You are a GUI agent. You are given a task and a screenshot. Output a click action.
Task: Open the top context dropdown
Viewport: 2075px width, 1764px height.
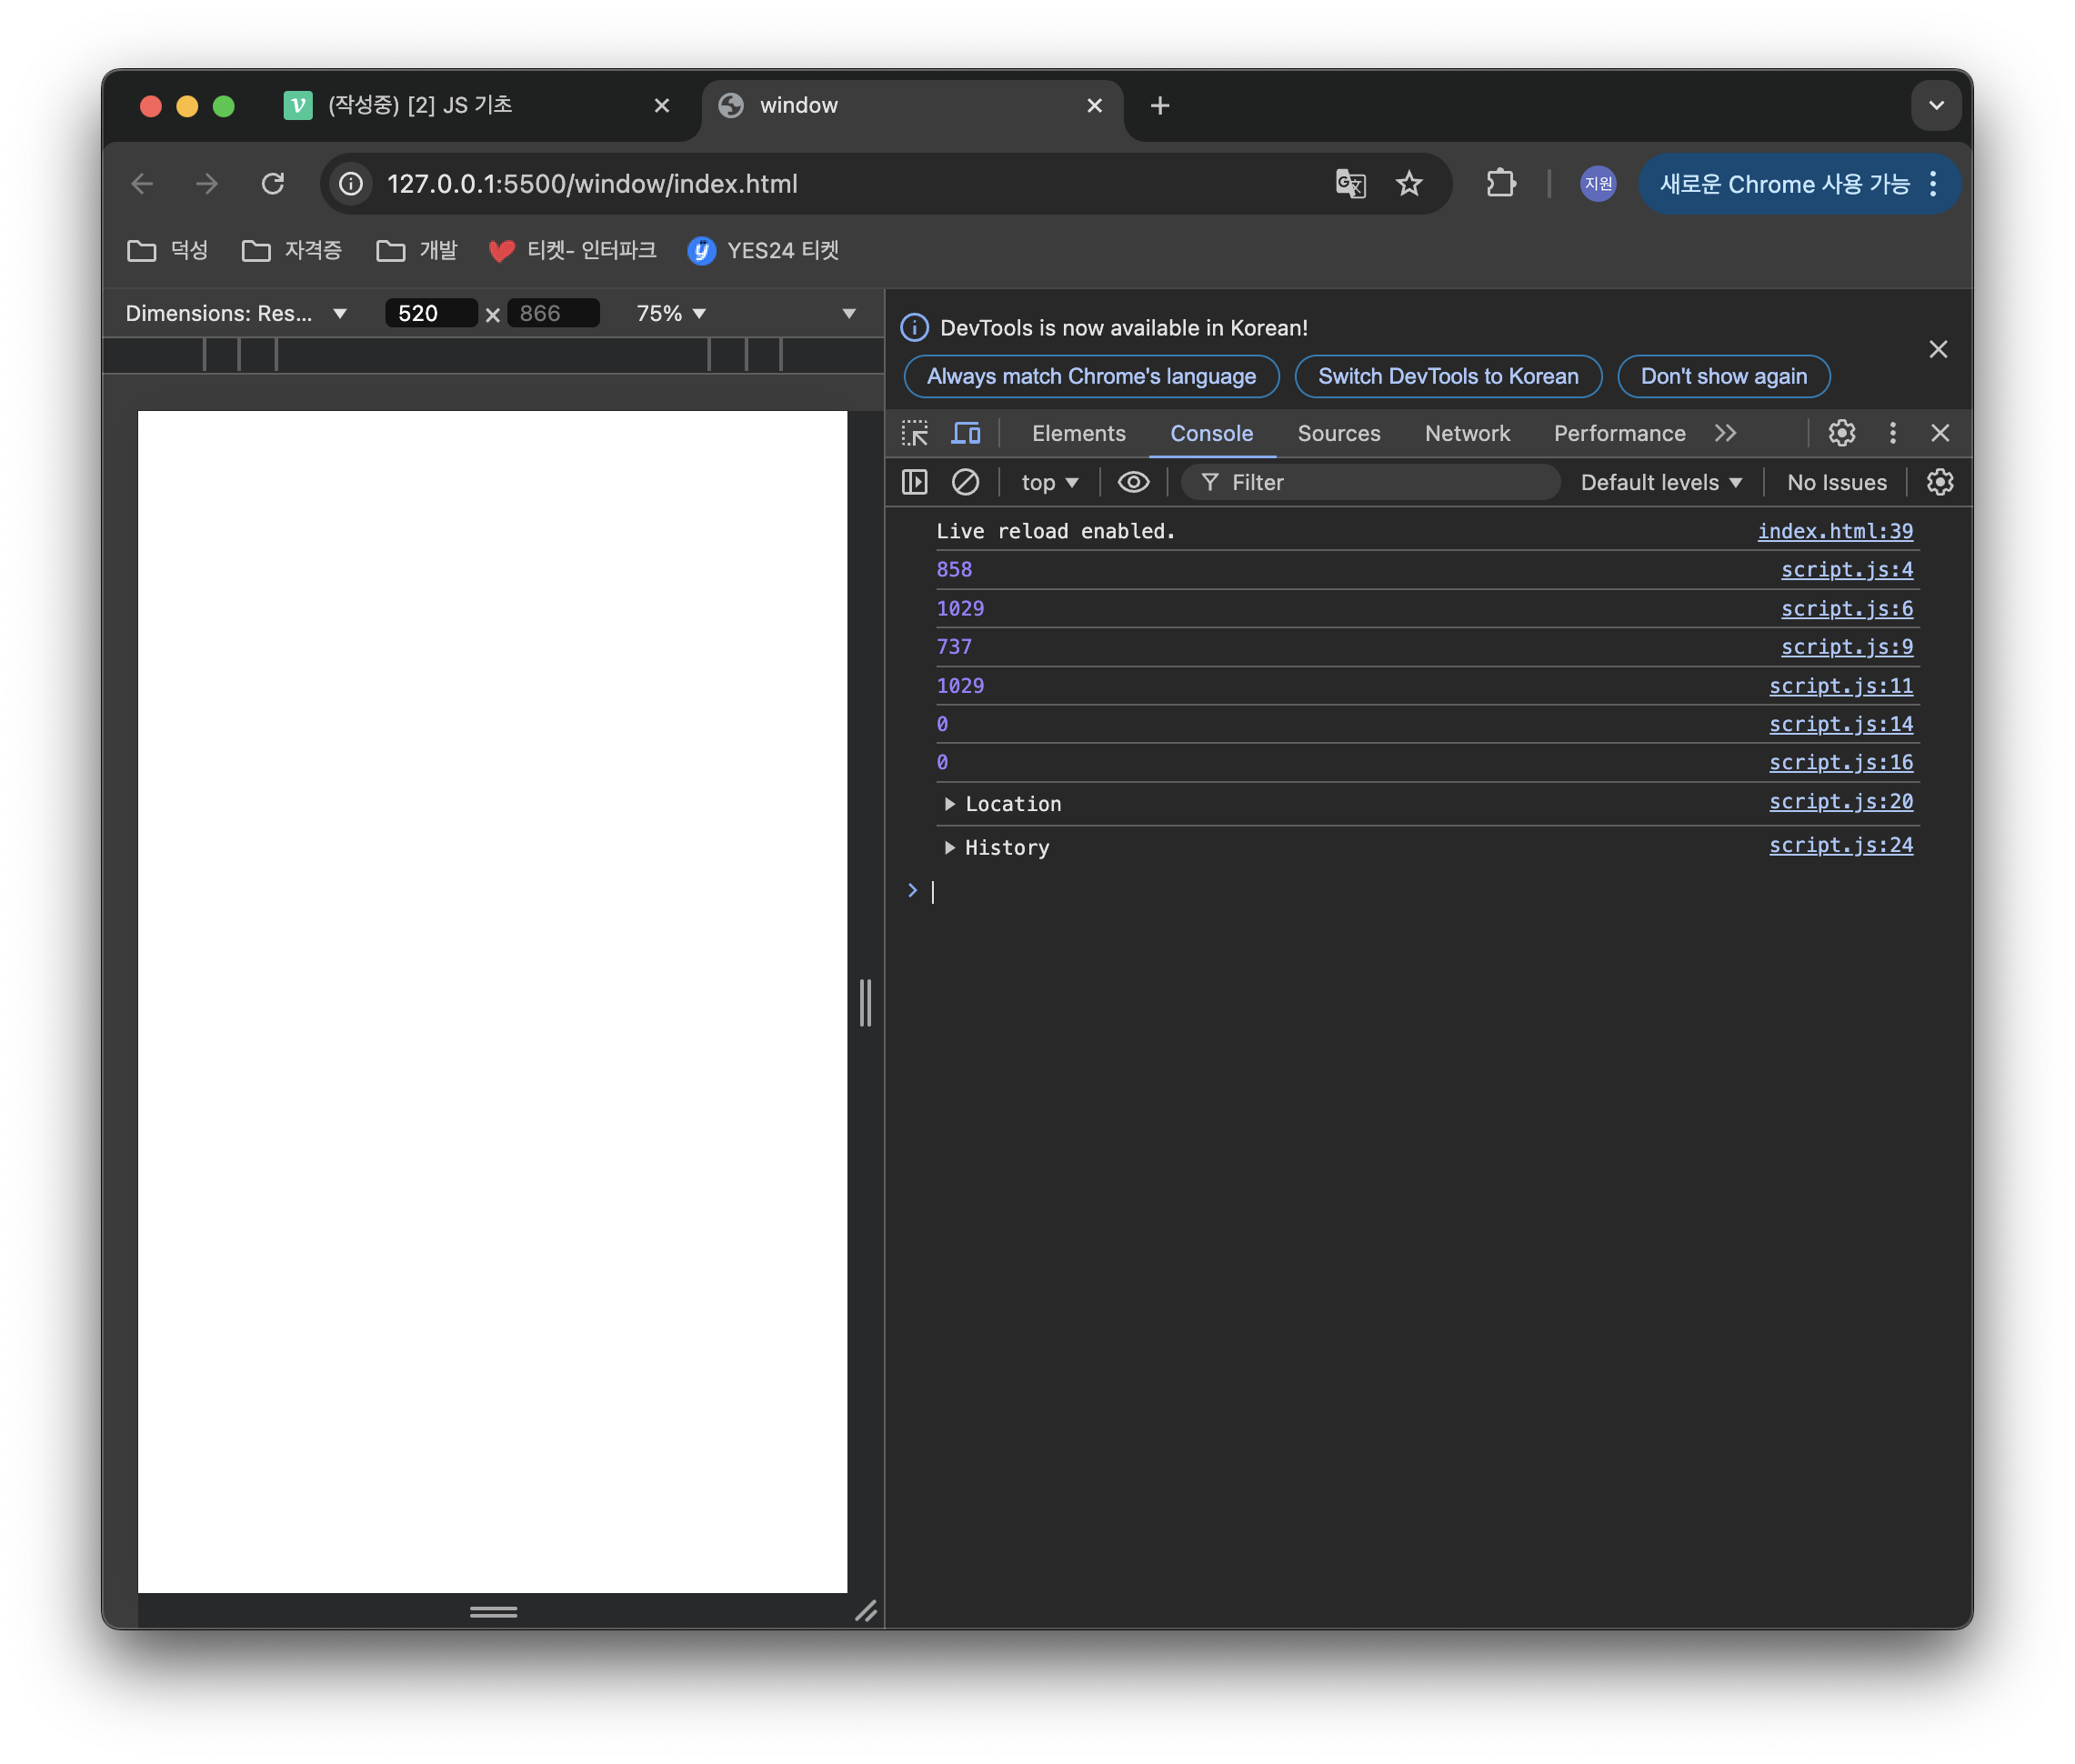[x=1049, y=482]
